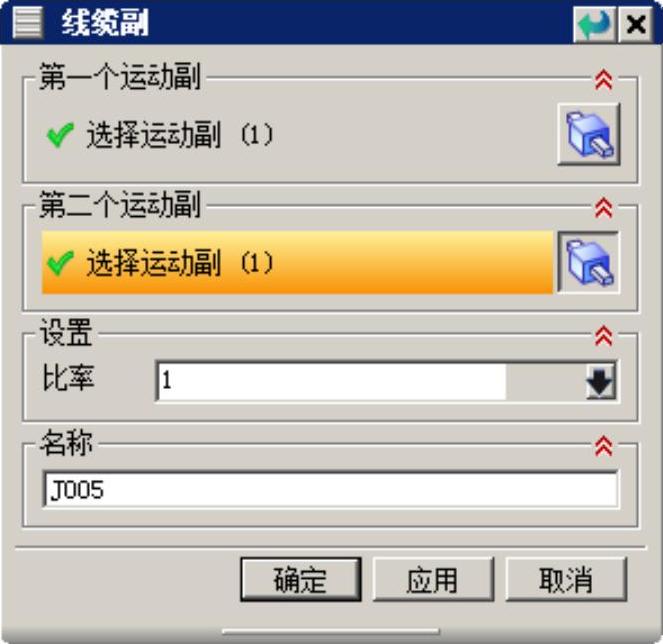The image size is (663, 644).
Task: Confirm with the 确定 button
Action: click(x=301, y=579)
